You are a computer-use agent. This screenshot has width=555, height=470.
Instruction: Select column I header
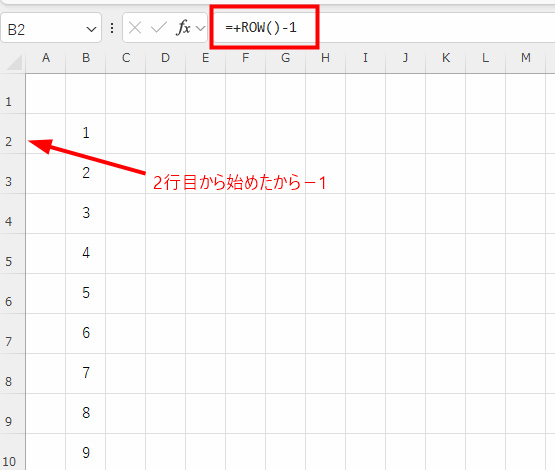pos(366,58)
